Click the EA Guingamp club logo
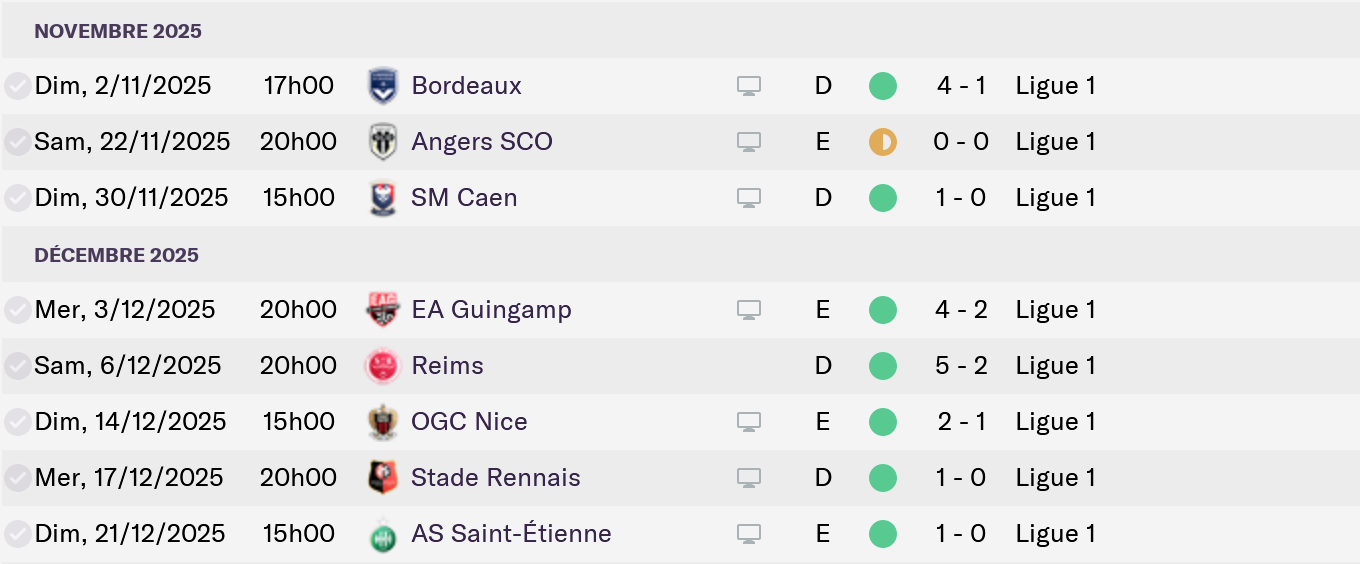 point(383,310)
